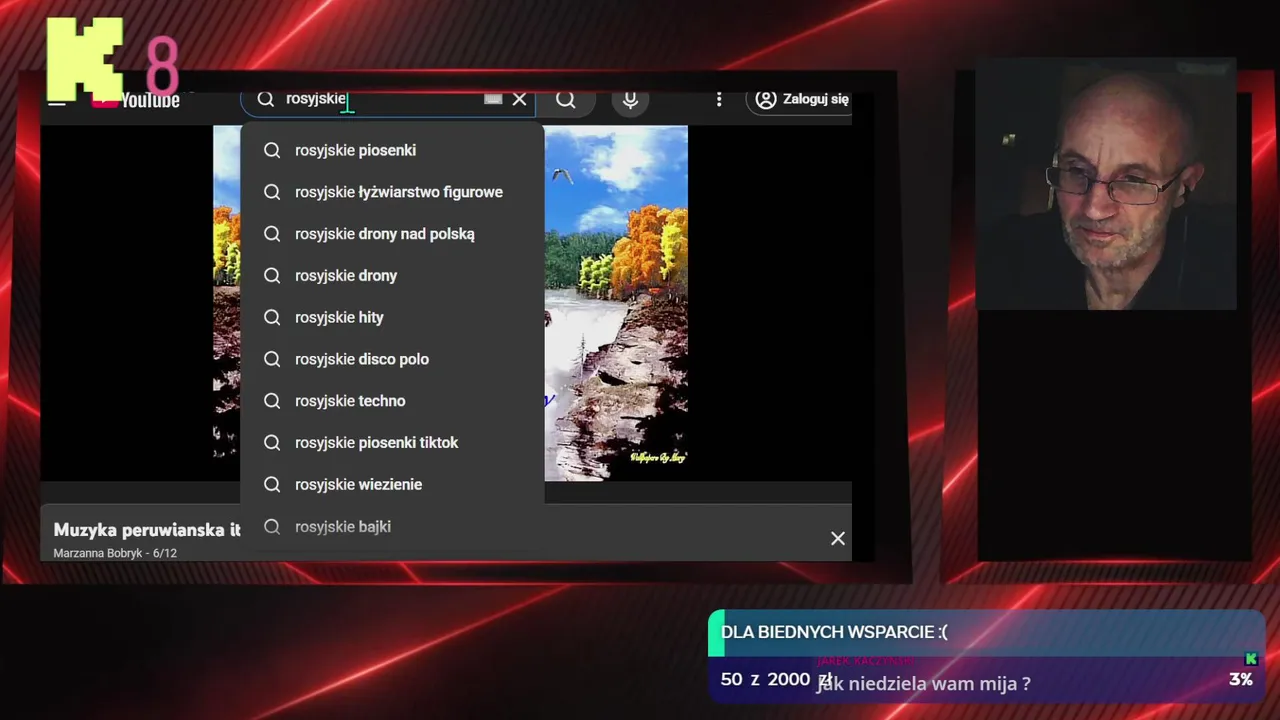
Task: Select suggestion 'rosyjskie piosenki'
Action: pyautogui.click(x=392, y=150)
